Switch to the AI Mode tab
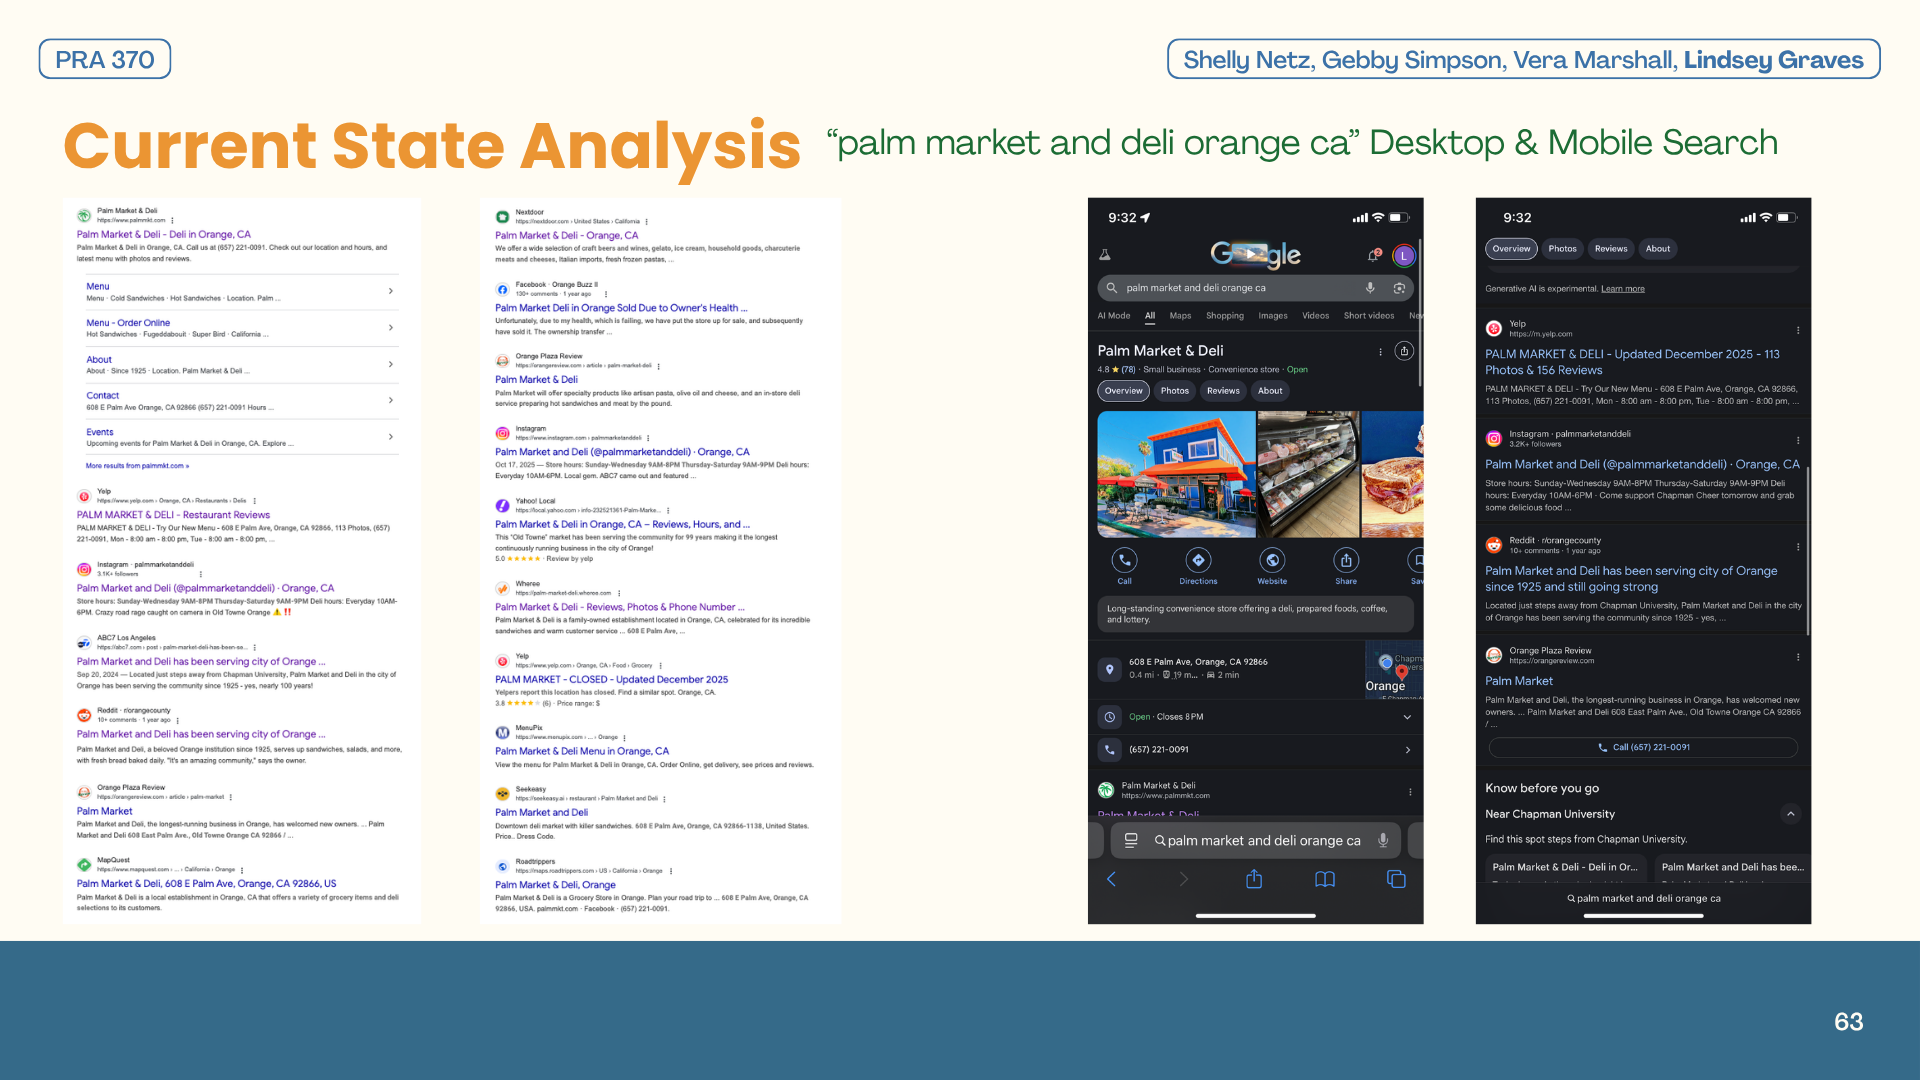The image size is (1920, 1080). pos(1114,316)
